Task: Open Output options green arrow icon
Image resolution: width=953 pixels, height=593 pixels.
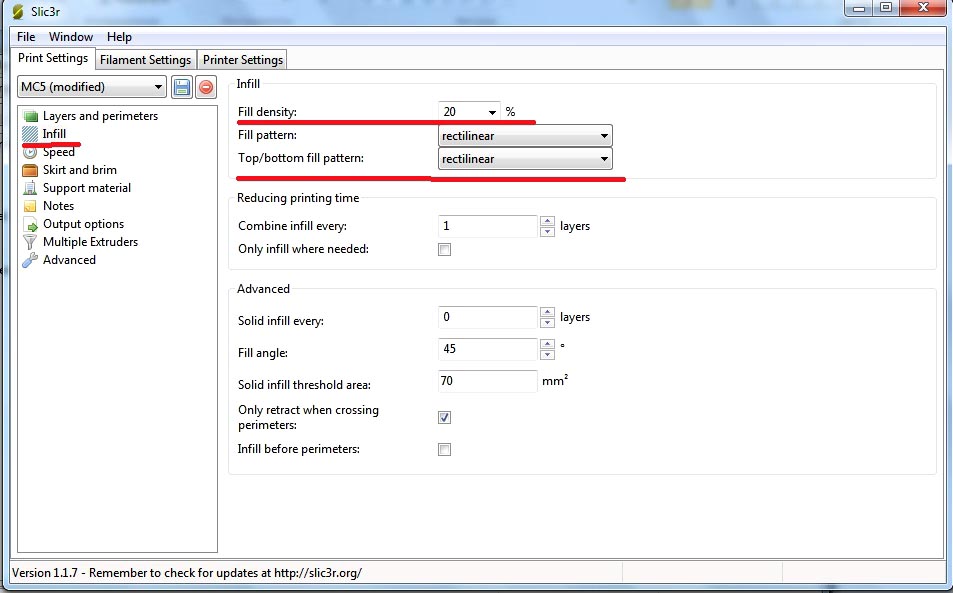Action: point(30,224)
